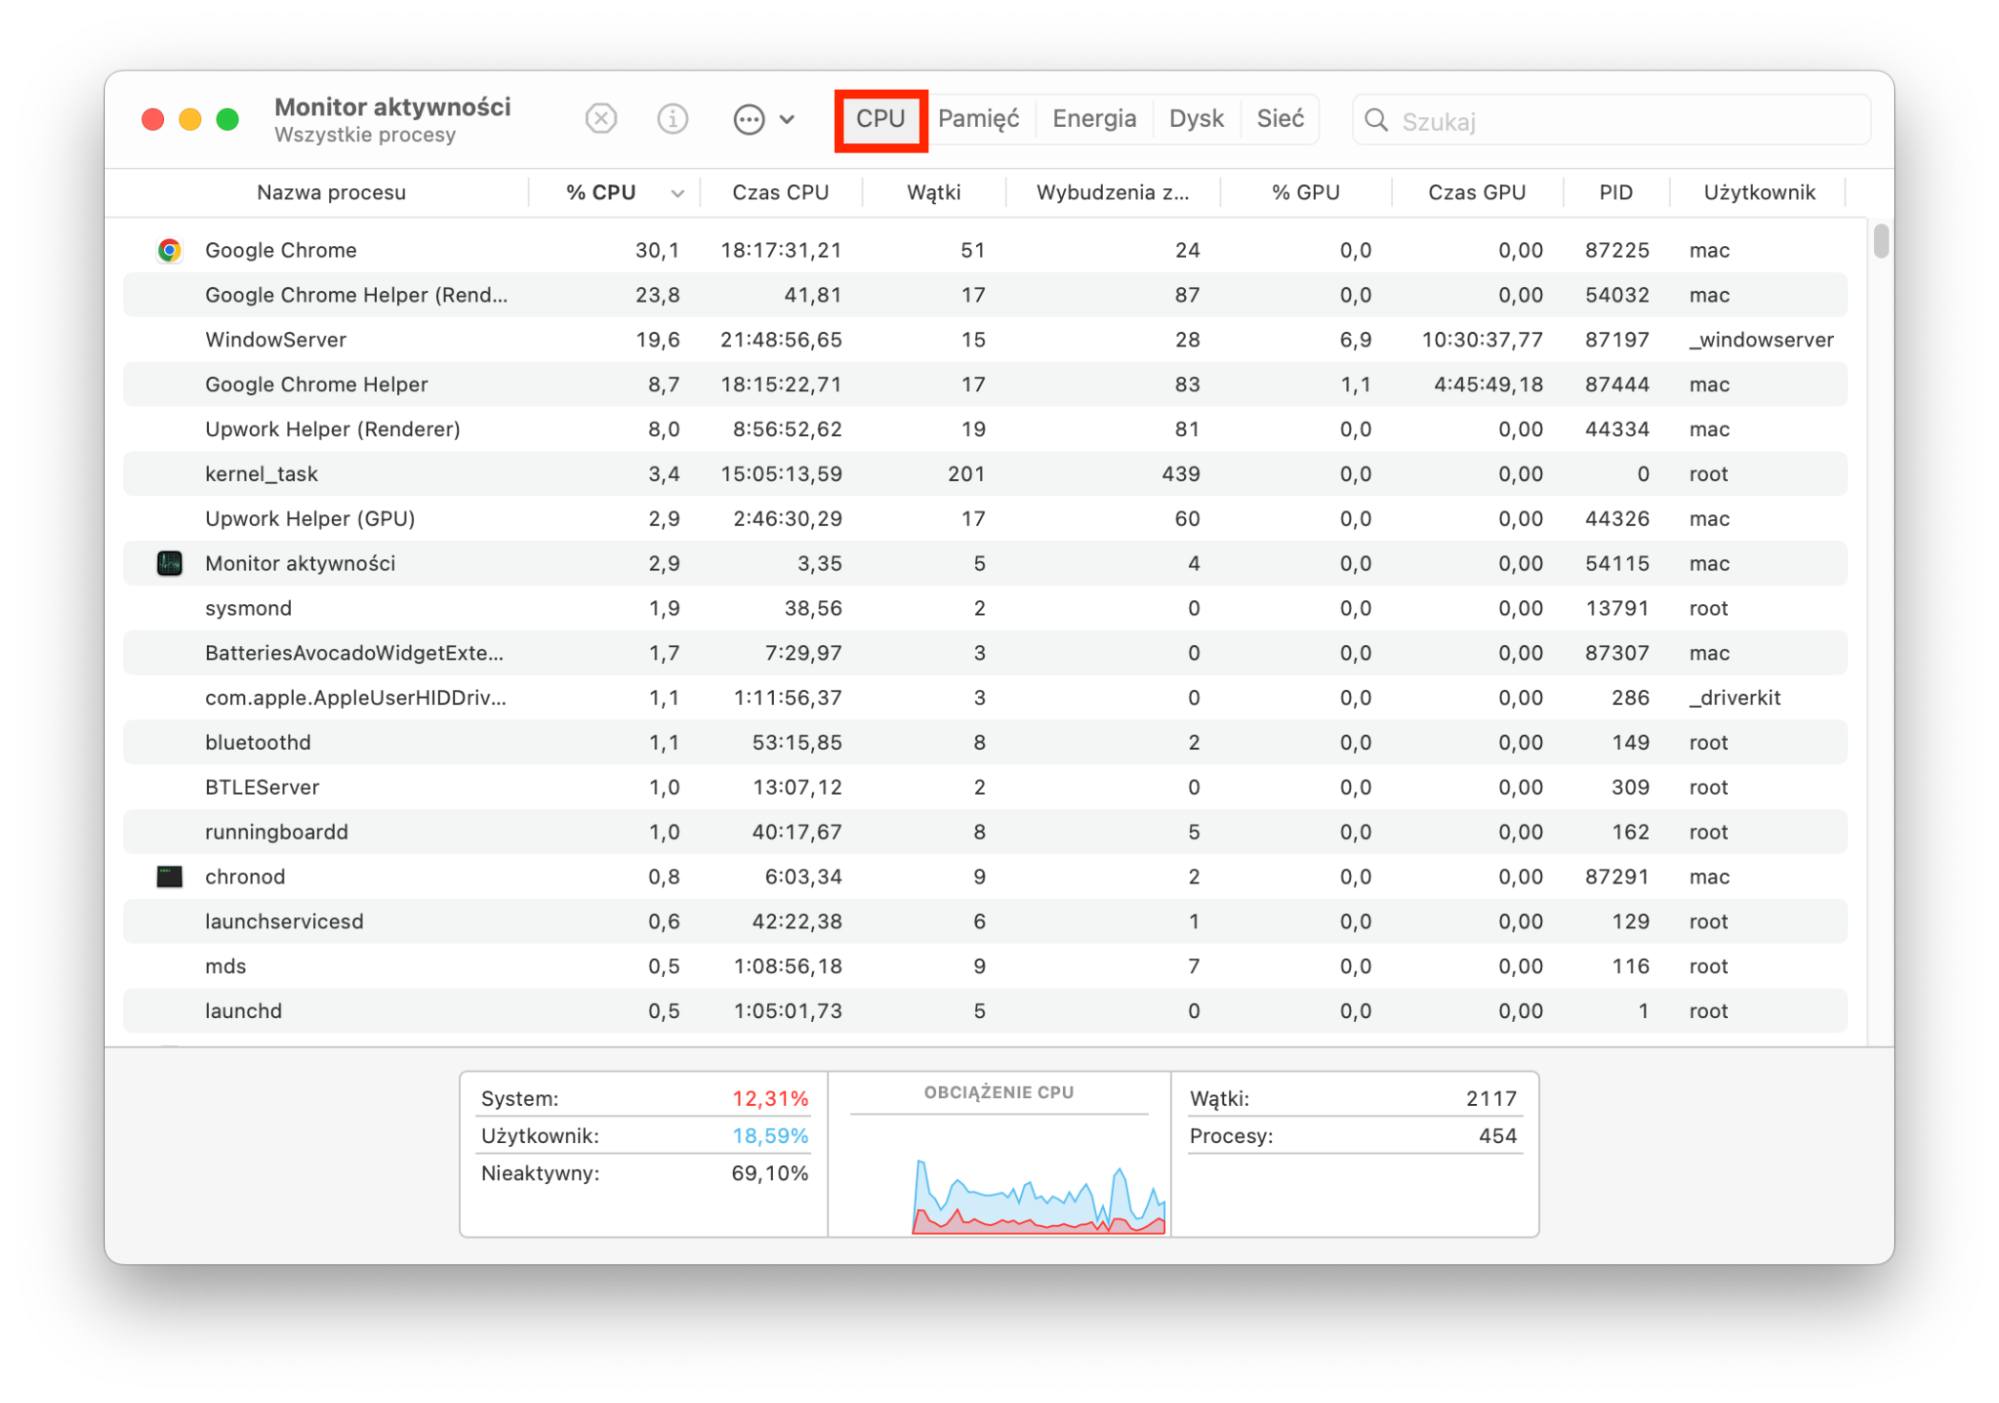Image resolution: width=1999 pixels, height=1403 pixels.
Task: Click the search magnifier icon
Action: click(x=1376, y=120)
